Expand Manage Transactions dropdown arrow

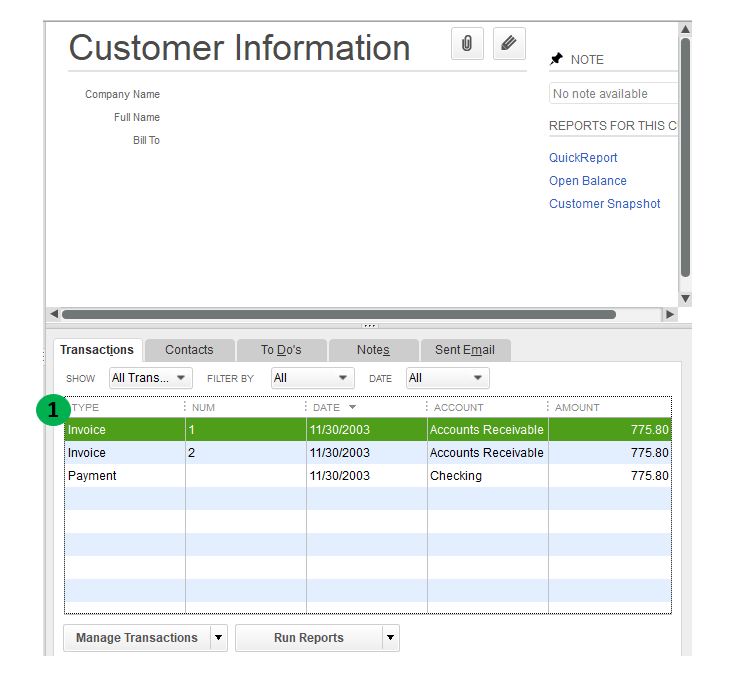pyautogui.click(x=219, y=637)
